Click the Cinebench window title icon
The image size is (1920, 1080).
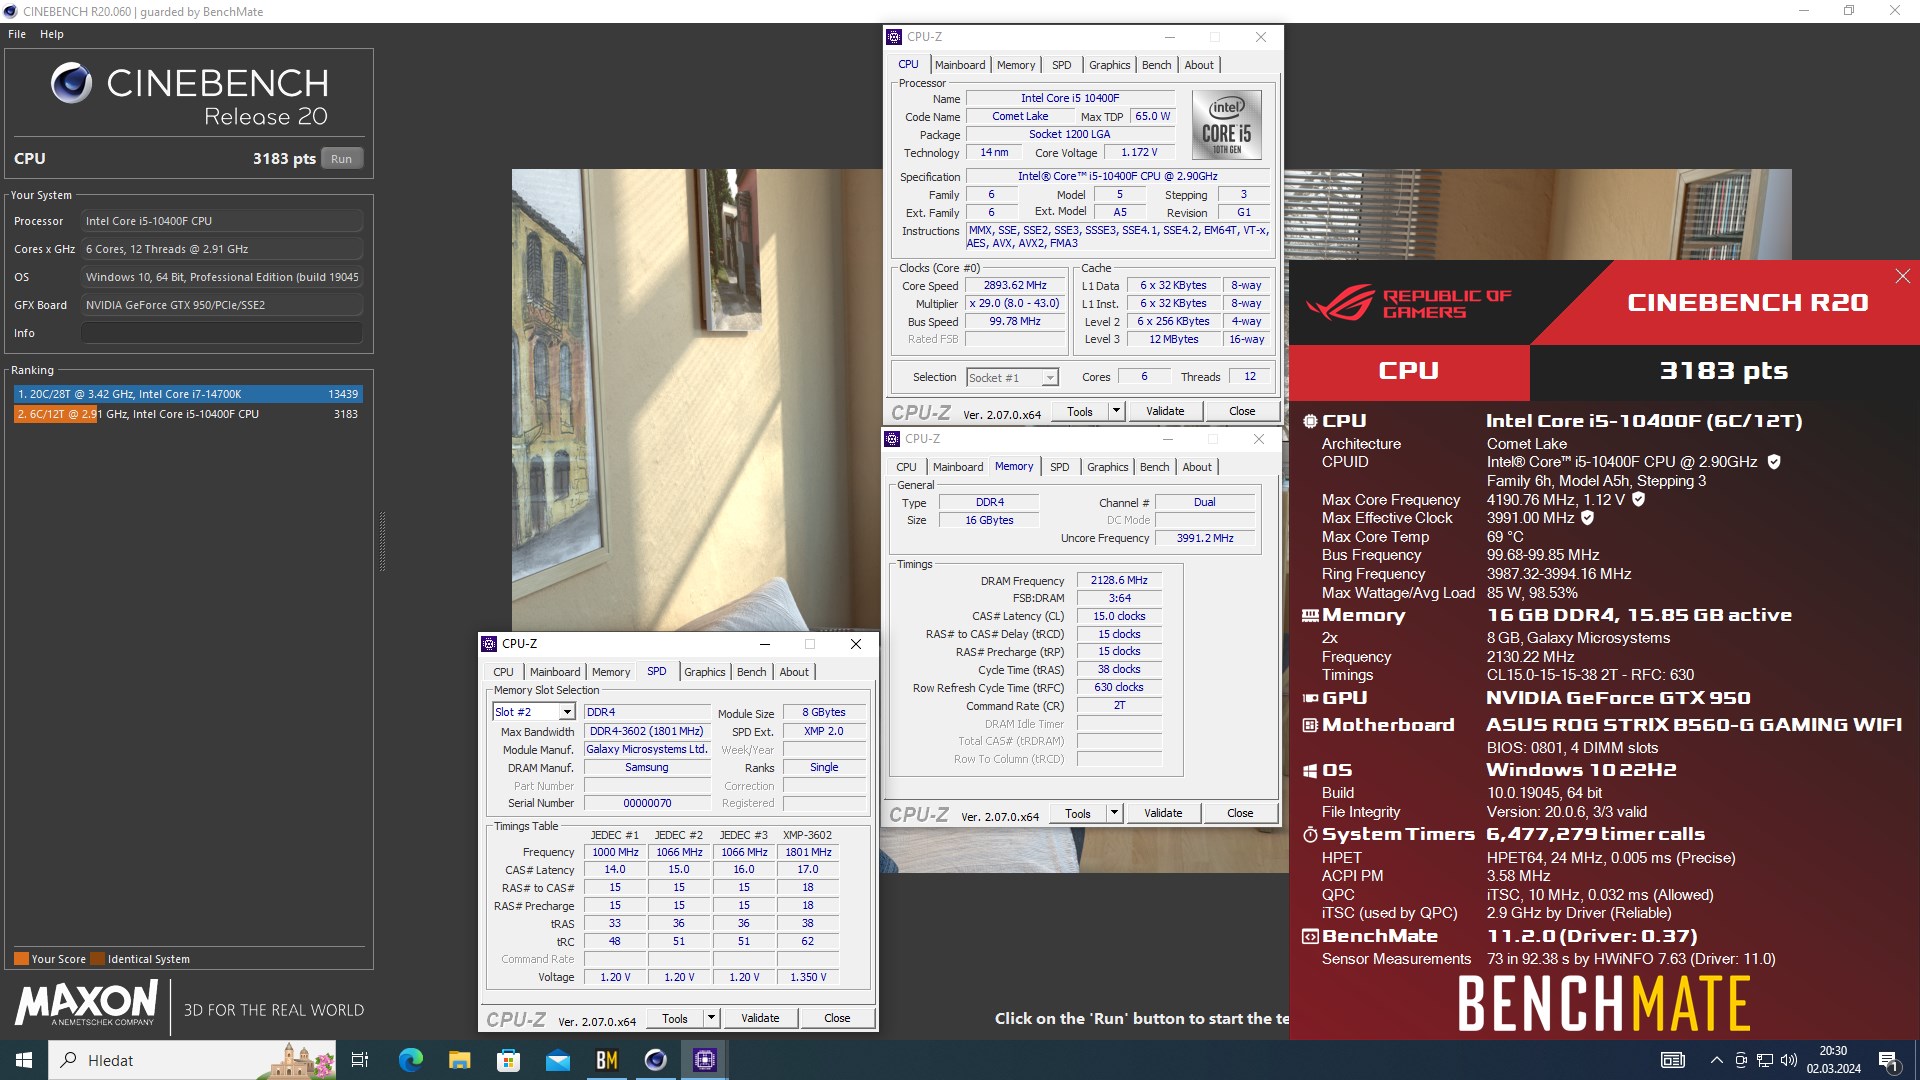(x=10, y=11)
